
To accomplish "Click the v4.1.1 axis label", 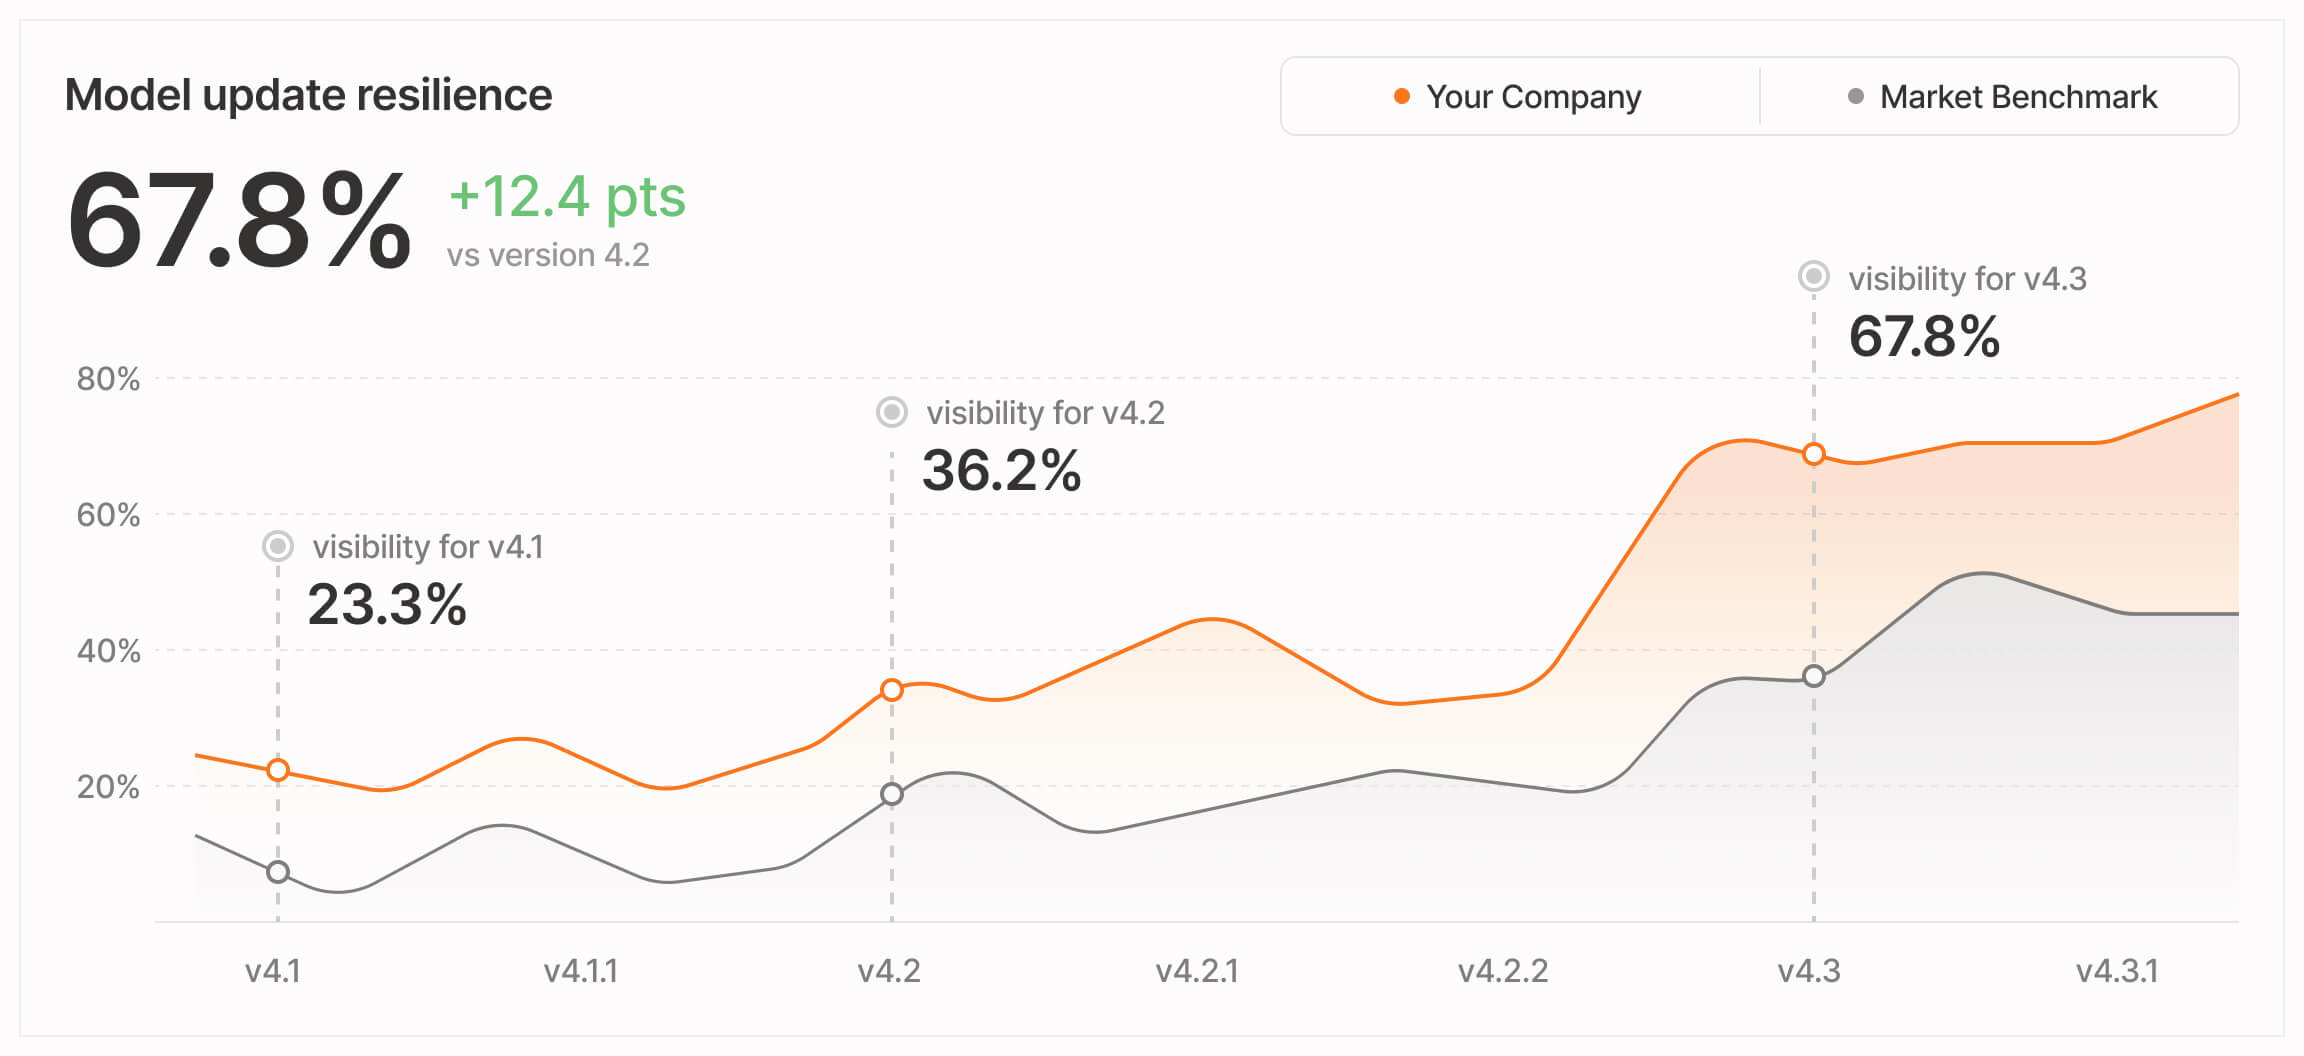I will 581,971.
